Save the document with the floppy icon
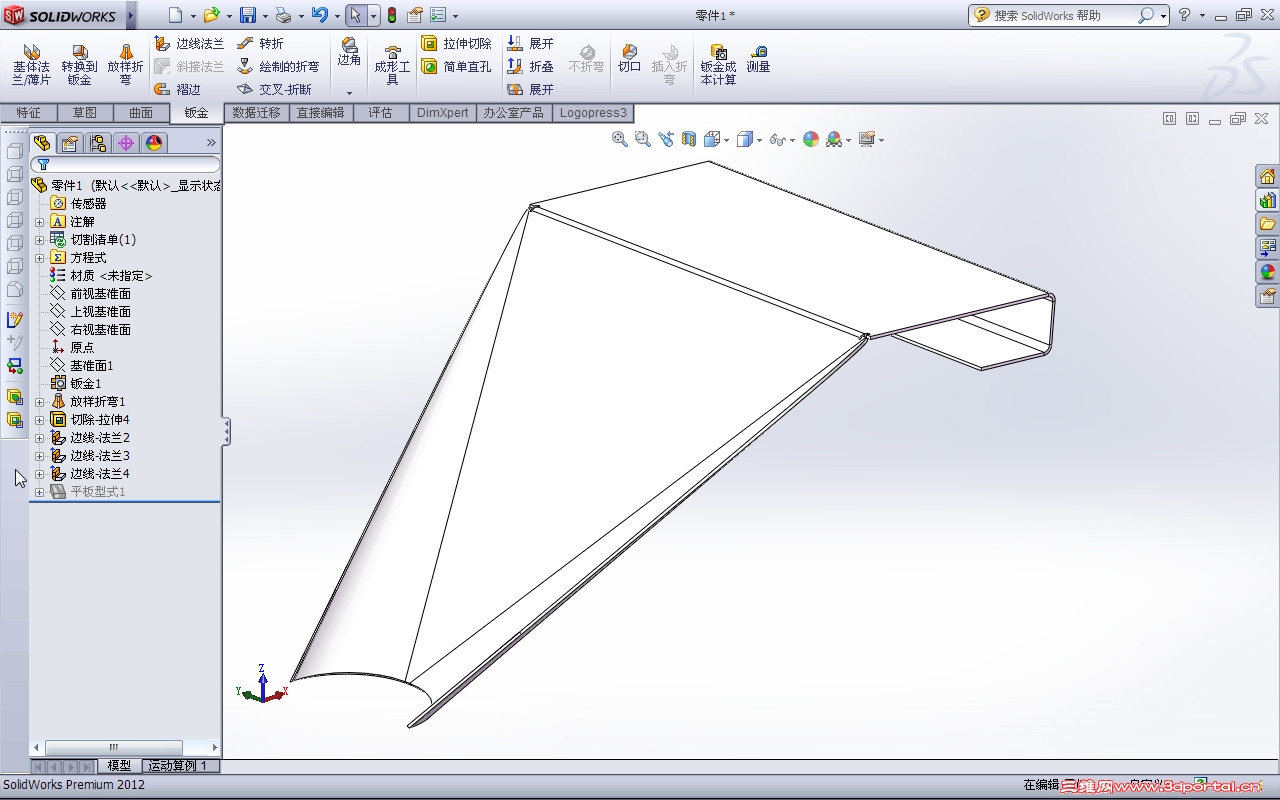 pyautogui.click(x=247, y=15)
